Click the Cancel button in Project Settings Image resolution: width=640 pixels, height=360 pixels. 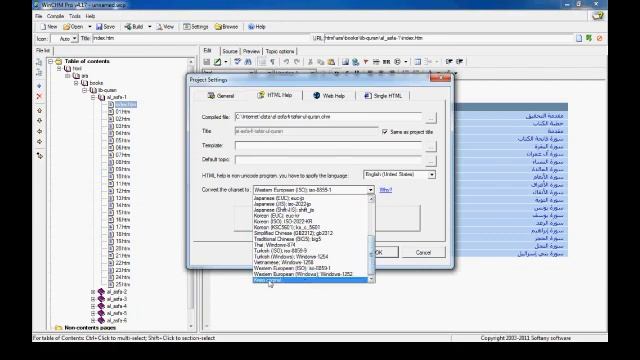pyautogui.click(x=423, y=252)
